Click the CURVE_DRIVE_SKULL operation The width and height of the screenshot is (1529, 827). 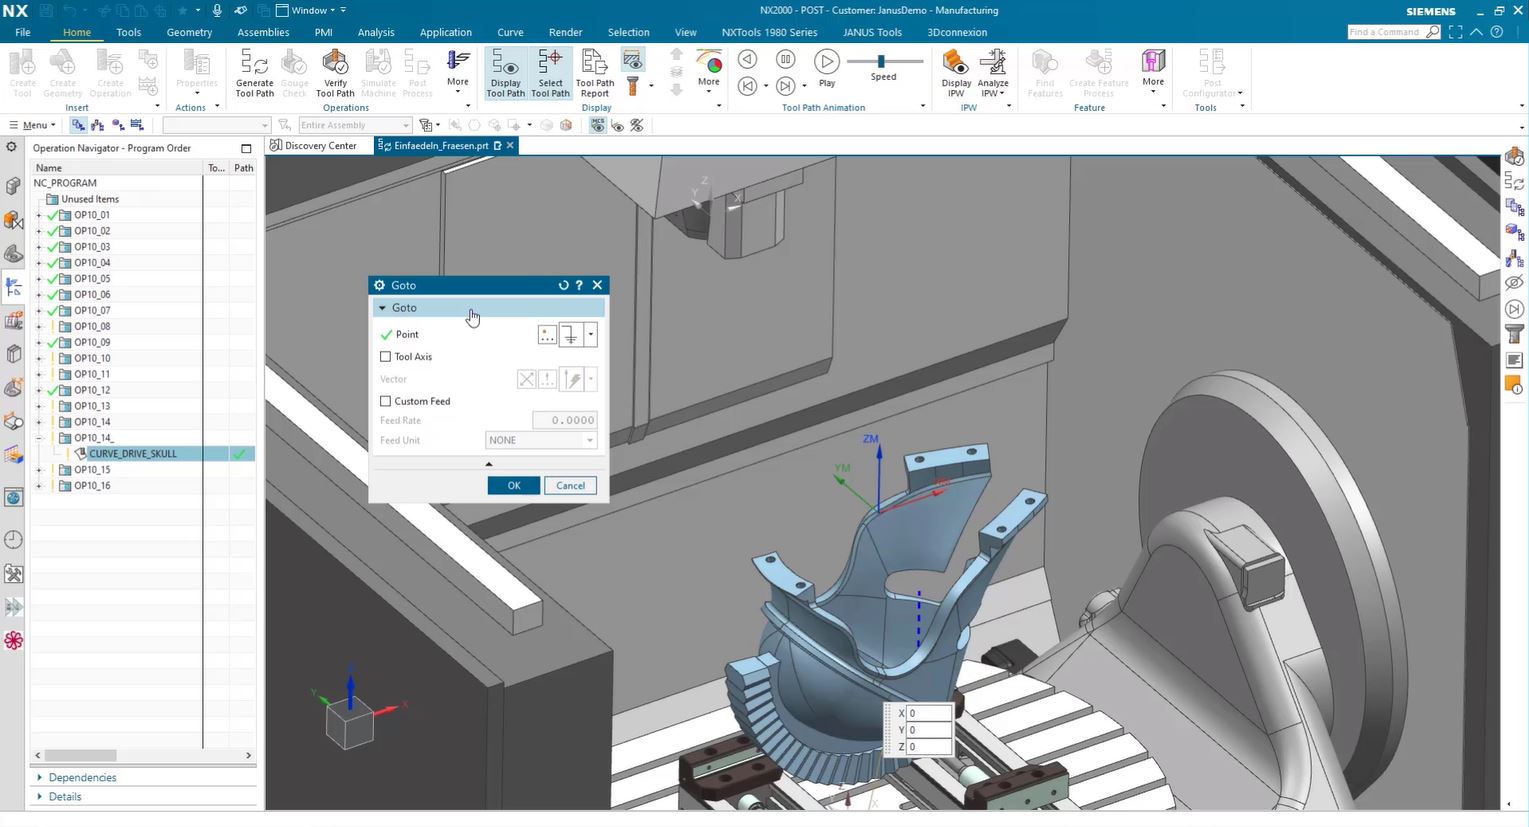coord(132,454)
